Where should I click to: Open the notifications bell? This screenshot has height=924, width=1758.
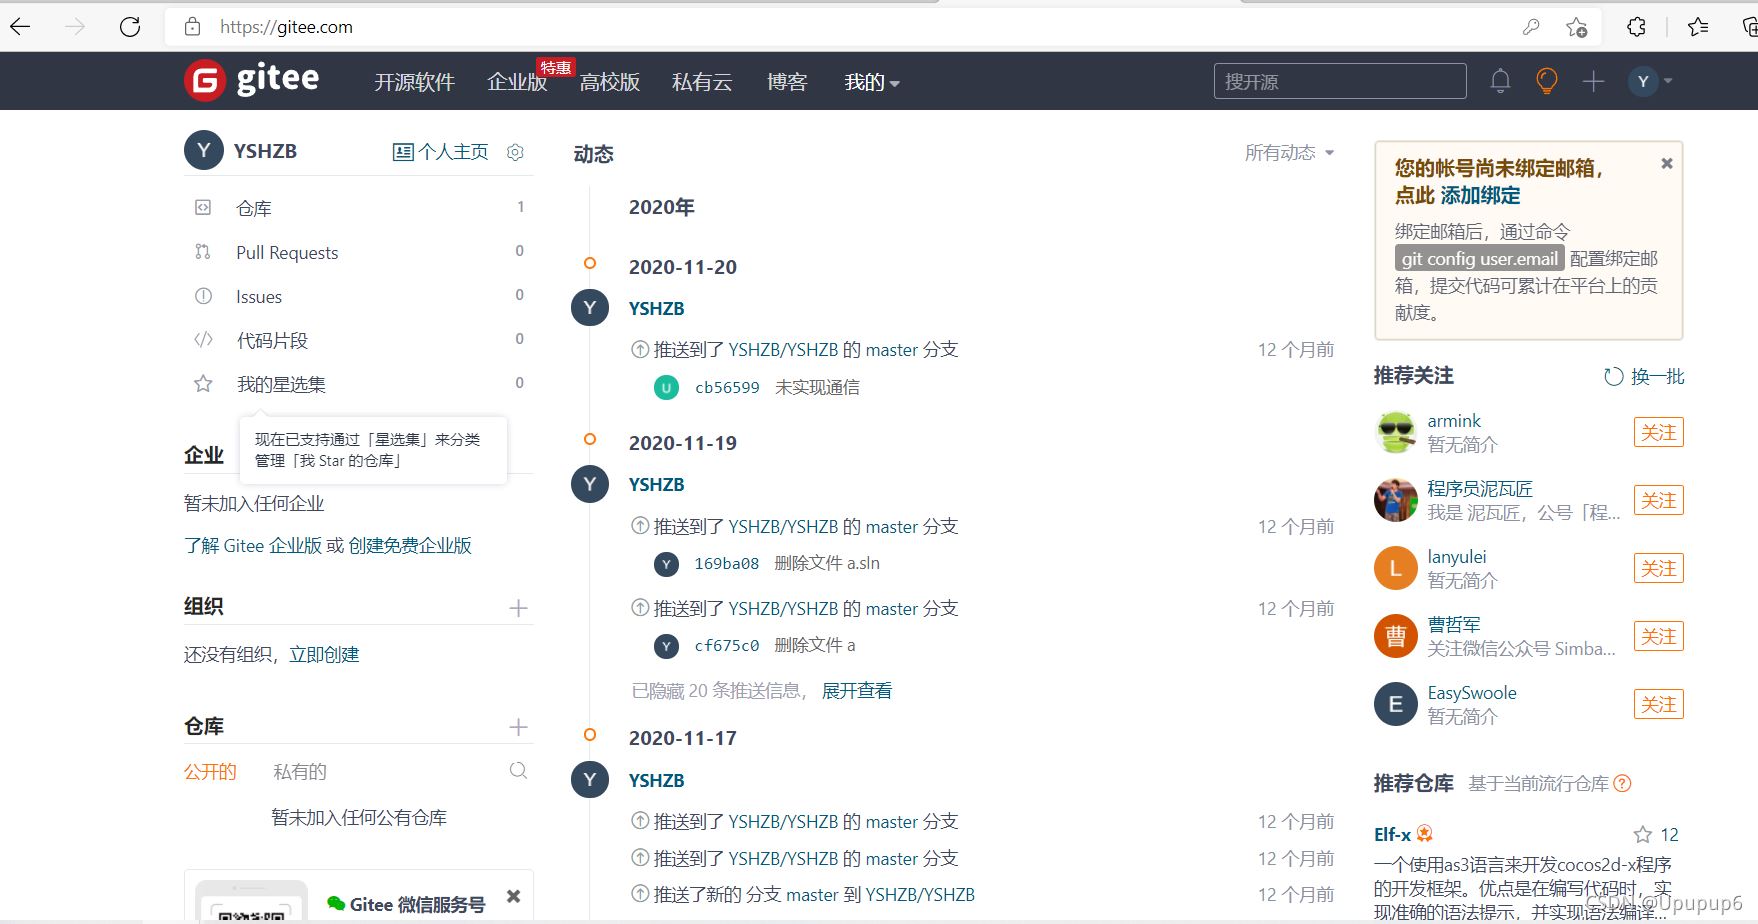point(1500,81)
